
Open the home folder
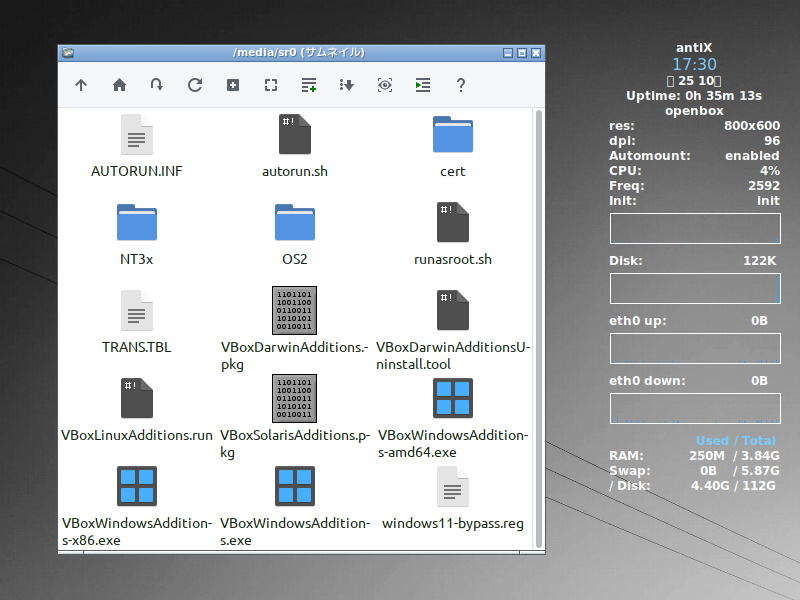[x=119, y=85]
